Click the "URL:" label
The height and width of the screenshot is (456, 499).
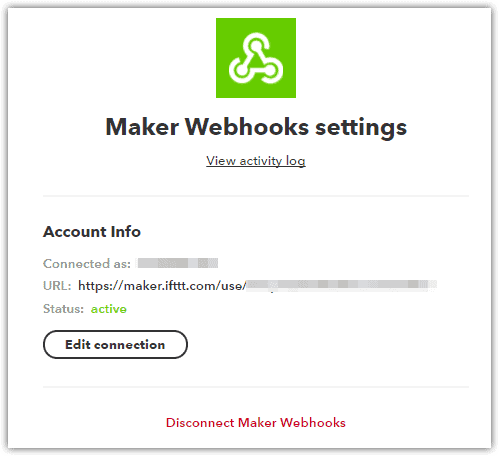coord(57,286)
